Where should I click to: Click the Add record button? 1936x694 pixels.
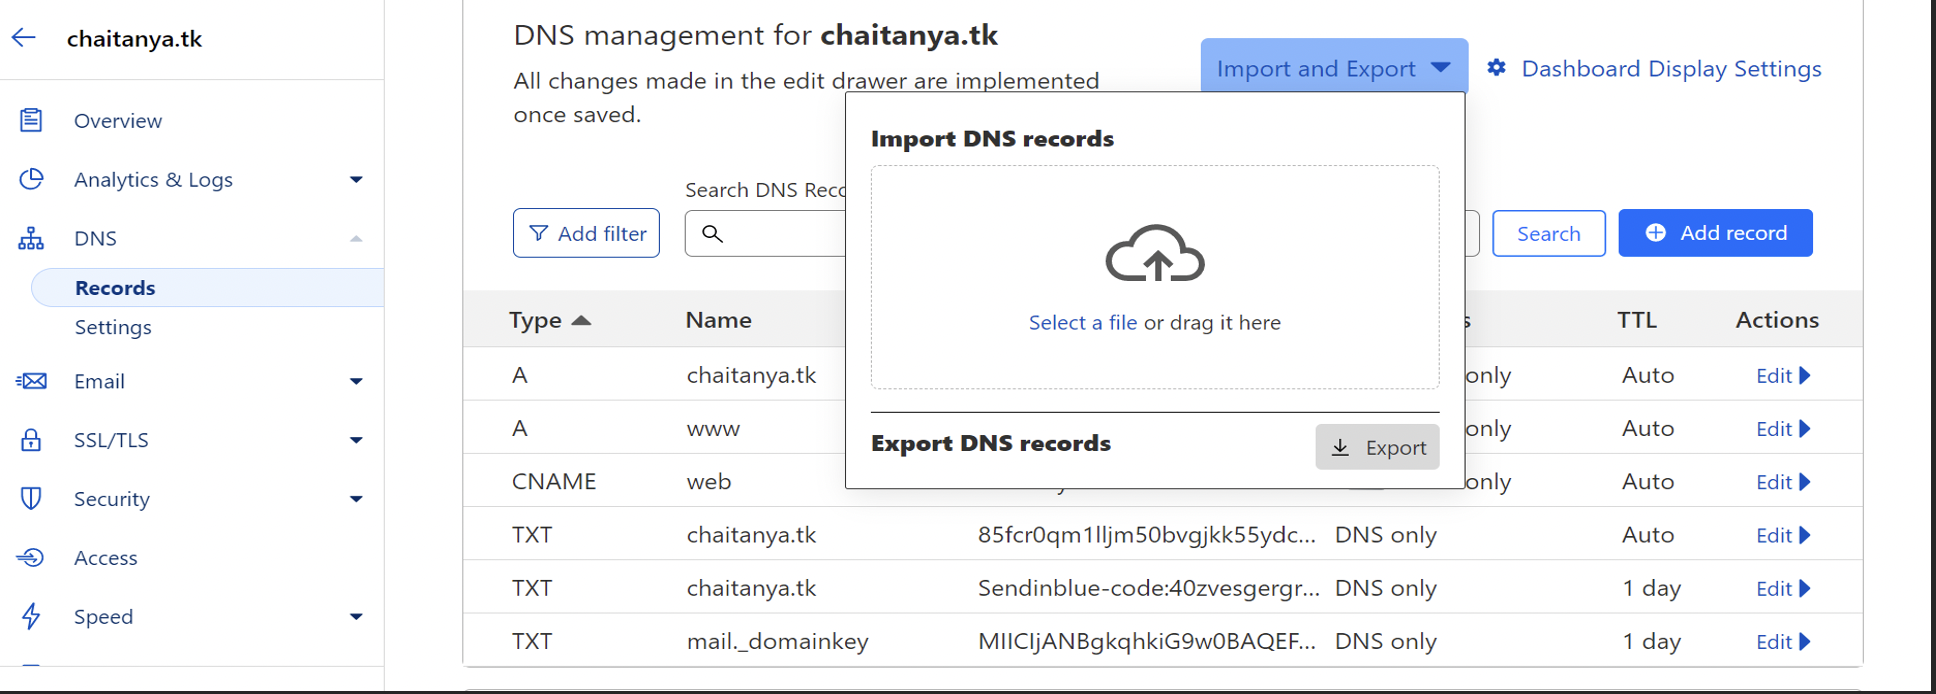(1715, 233)
